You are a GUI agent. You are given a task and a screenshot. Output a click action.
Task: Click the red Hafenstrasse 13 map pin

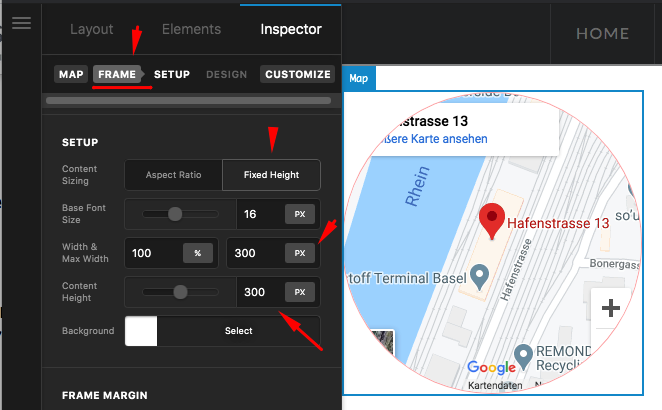(492, 221)
